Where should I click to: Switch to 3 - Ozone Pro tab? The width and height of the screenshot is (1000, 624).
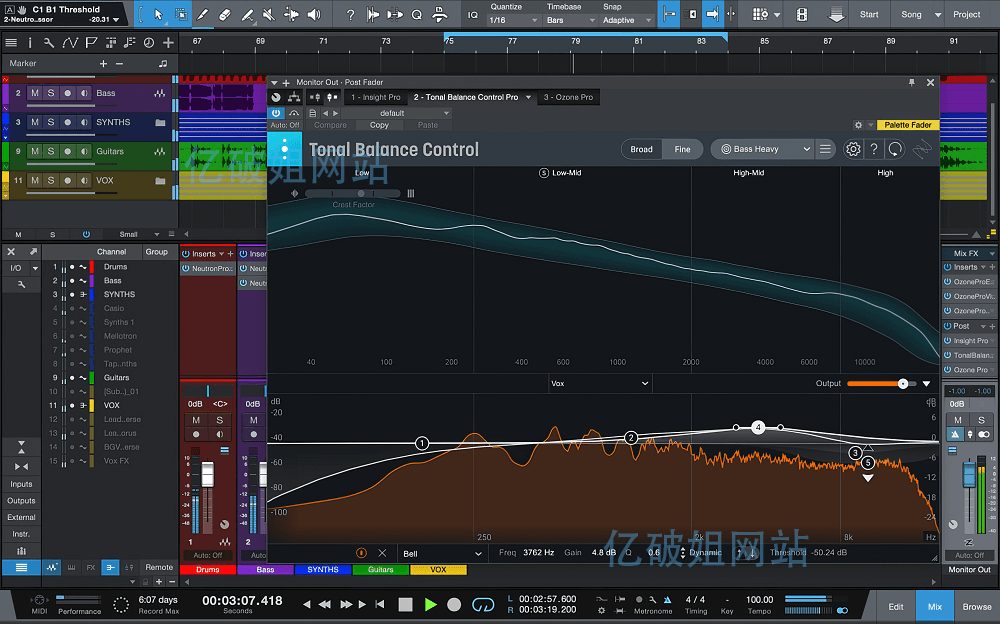[568, 97]
